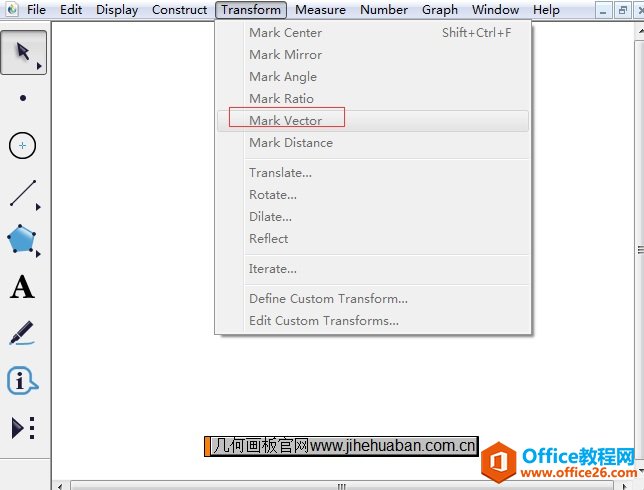Choose Translate... menu item
Viewport: 644px width, 490px height.
(x=373, y=173)
